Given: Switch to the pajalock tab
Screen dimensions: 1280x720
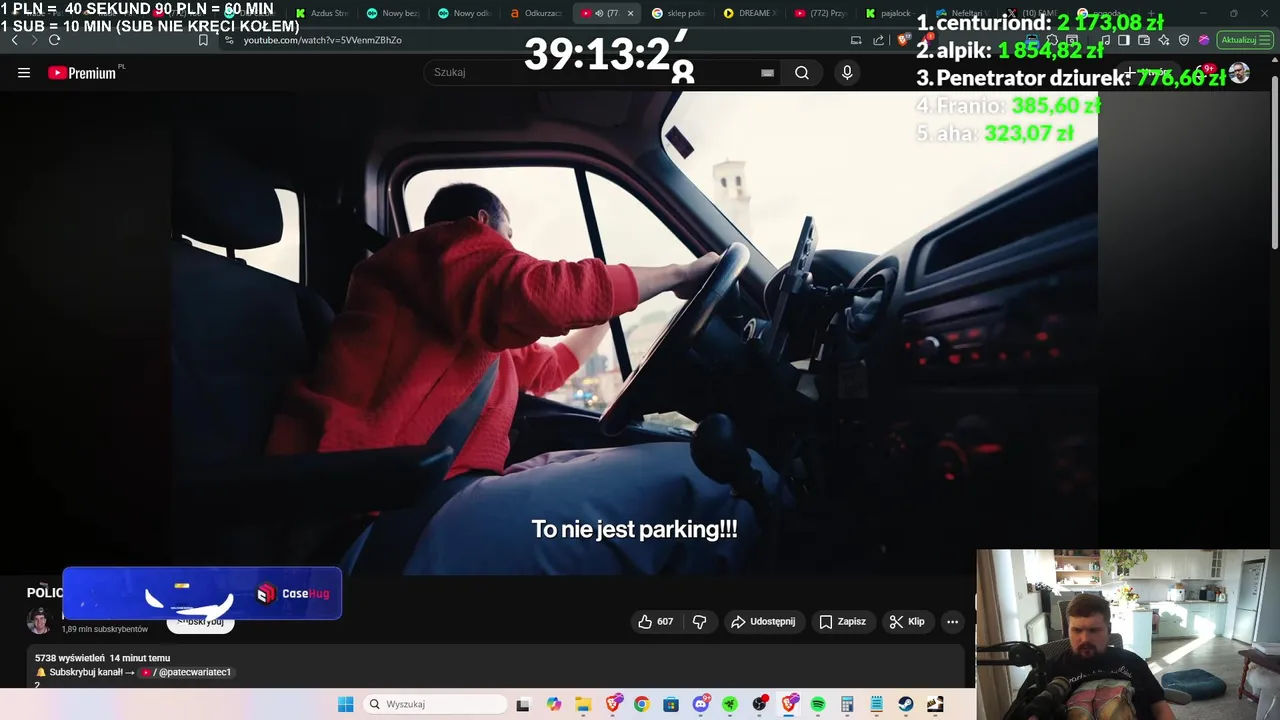Looking at the screenshot, I should click(x=892, y=13).
